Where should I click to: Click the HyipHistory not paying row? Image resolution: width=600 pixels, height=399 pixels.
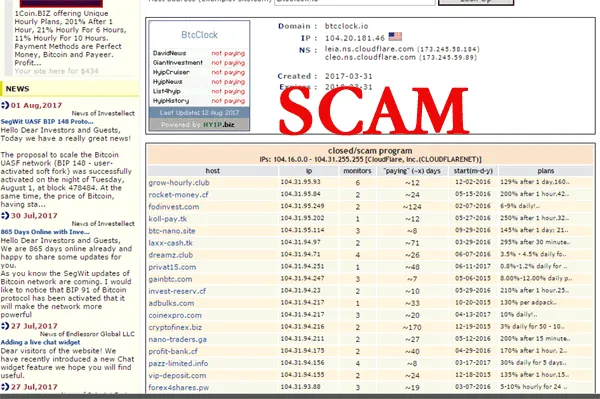point(199,101)
